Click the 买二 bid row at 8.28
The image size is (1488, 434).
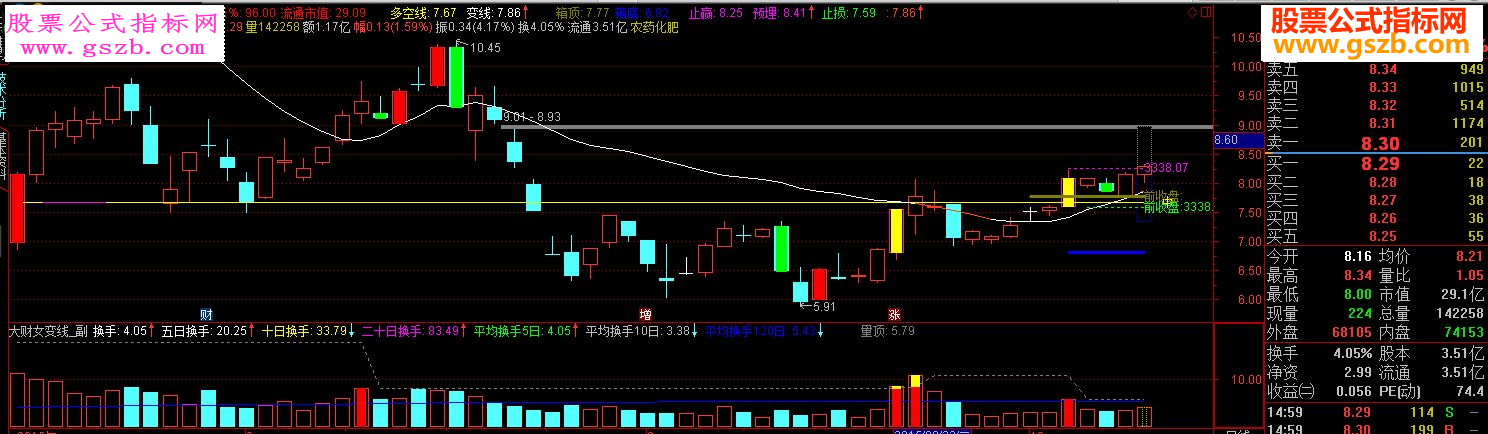click(1376, 181)
